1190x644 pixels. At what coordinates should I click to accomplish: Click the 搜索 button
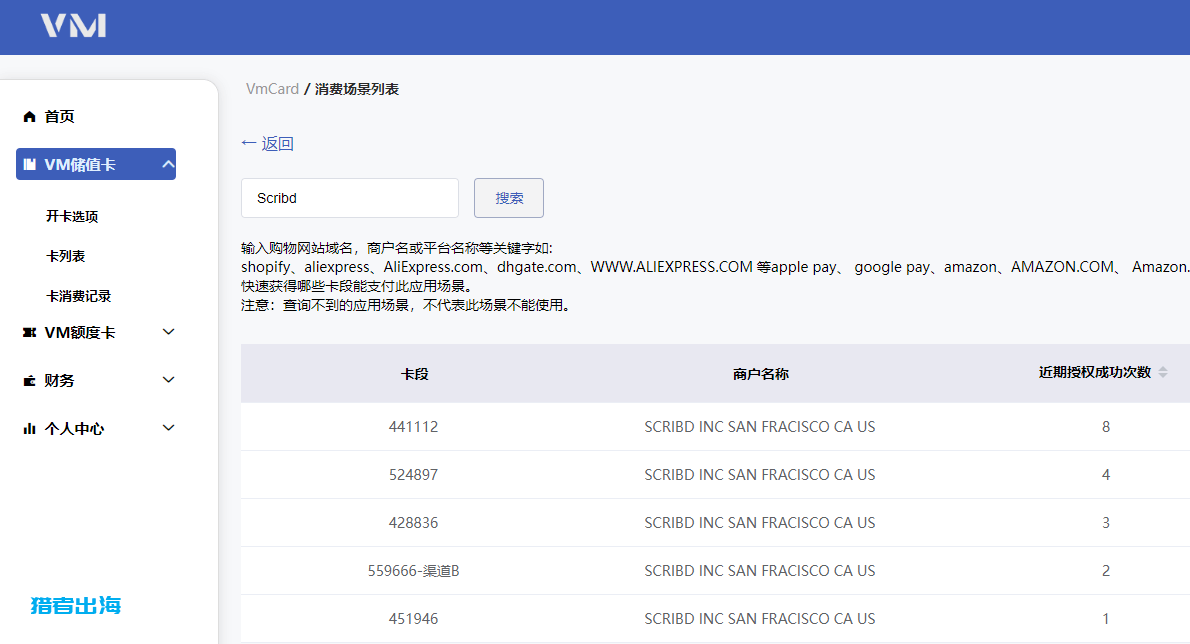(x=508, y=198)
